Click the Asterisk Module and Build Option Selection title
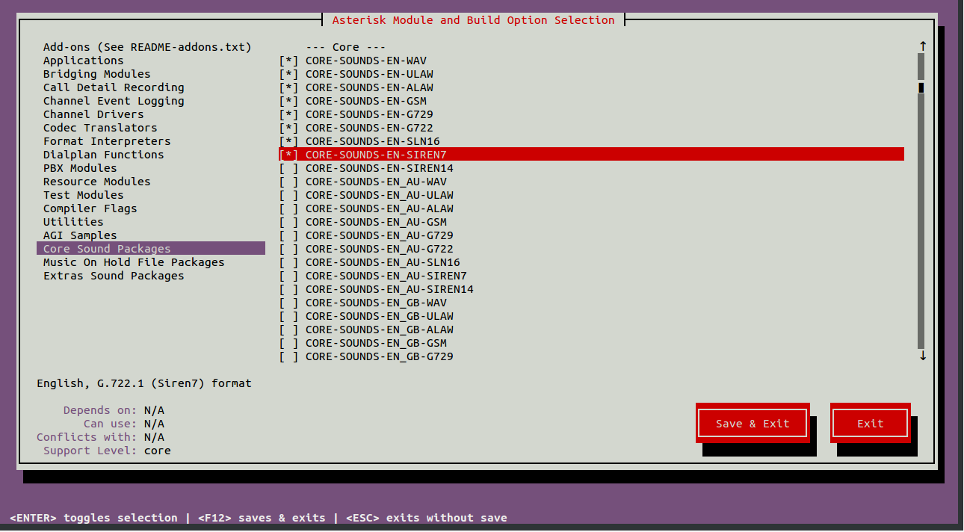This screenshot has height=532, width=964. pos(473,20)
